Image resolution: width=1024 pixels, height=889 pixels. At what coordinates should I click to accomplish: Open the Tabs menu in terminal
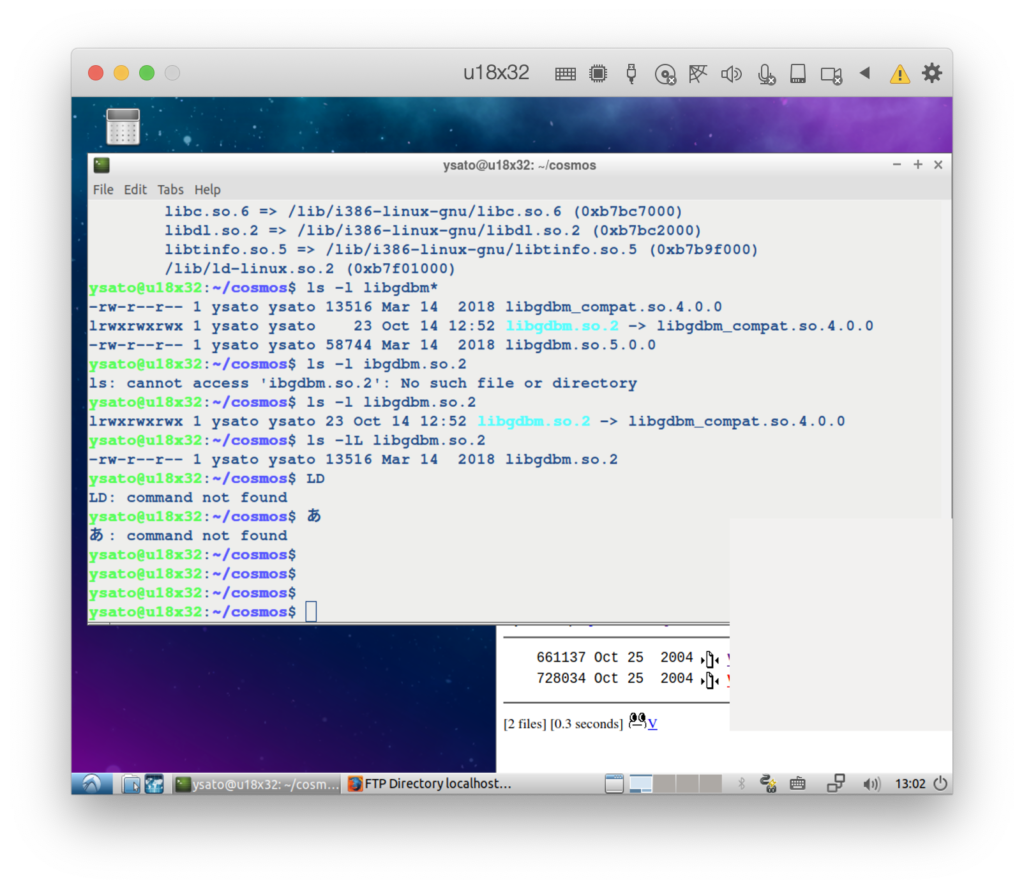pyautogui.click(x=170, y=190)
